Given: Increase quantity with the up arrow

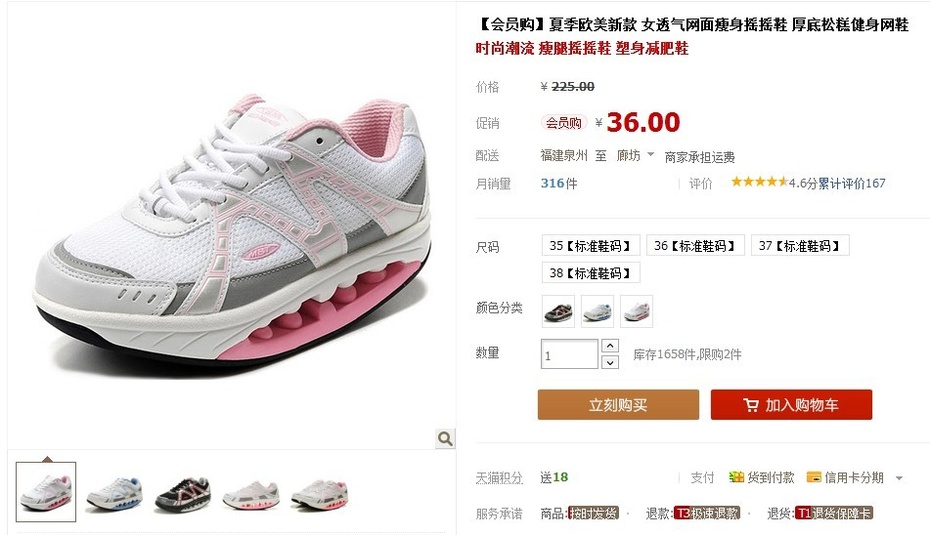Looking at the screenshot, I should [610, 345].
